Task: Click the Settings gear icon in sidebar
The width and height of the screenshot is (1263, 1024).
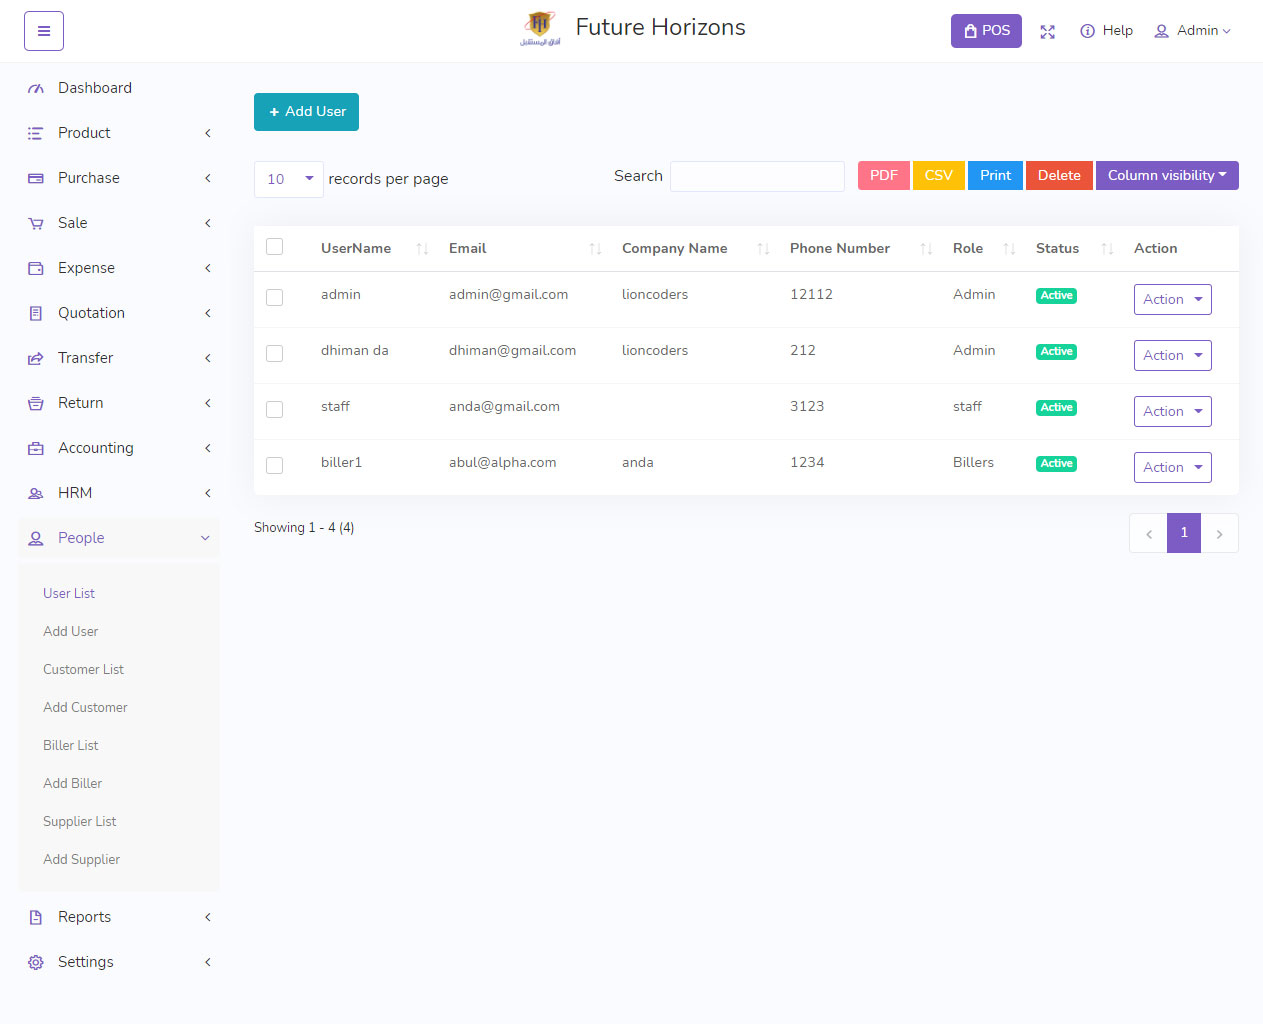Action: 36,962
